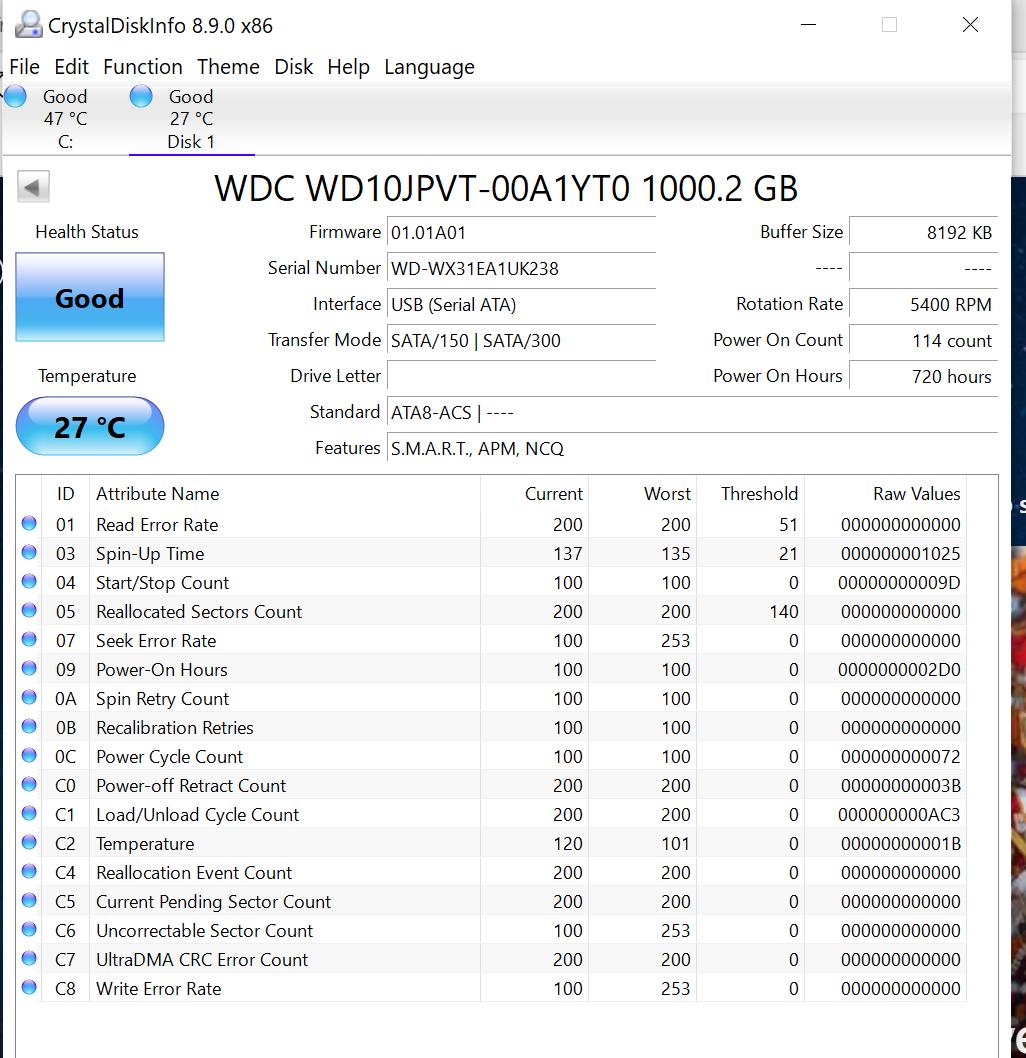Image resolution: width=1026 pixels, height=1058 pixels.
Task: Select the Write Error Rate attribute name
Action: [159, 989]
